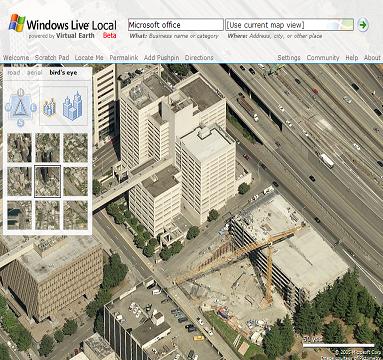Click Locate Me in the toolbar

point(89,58)
